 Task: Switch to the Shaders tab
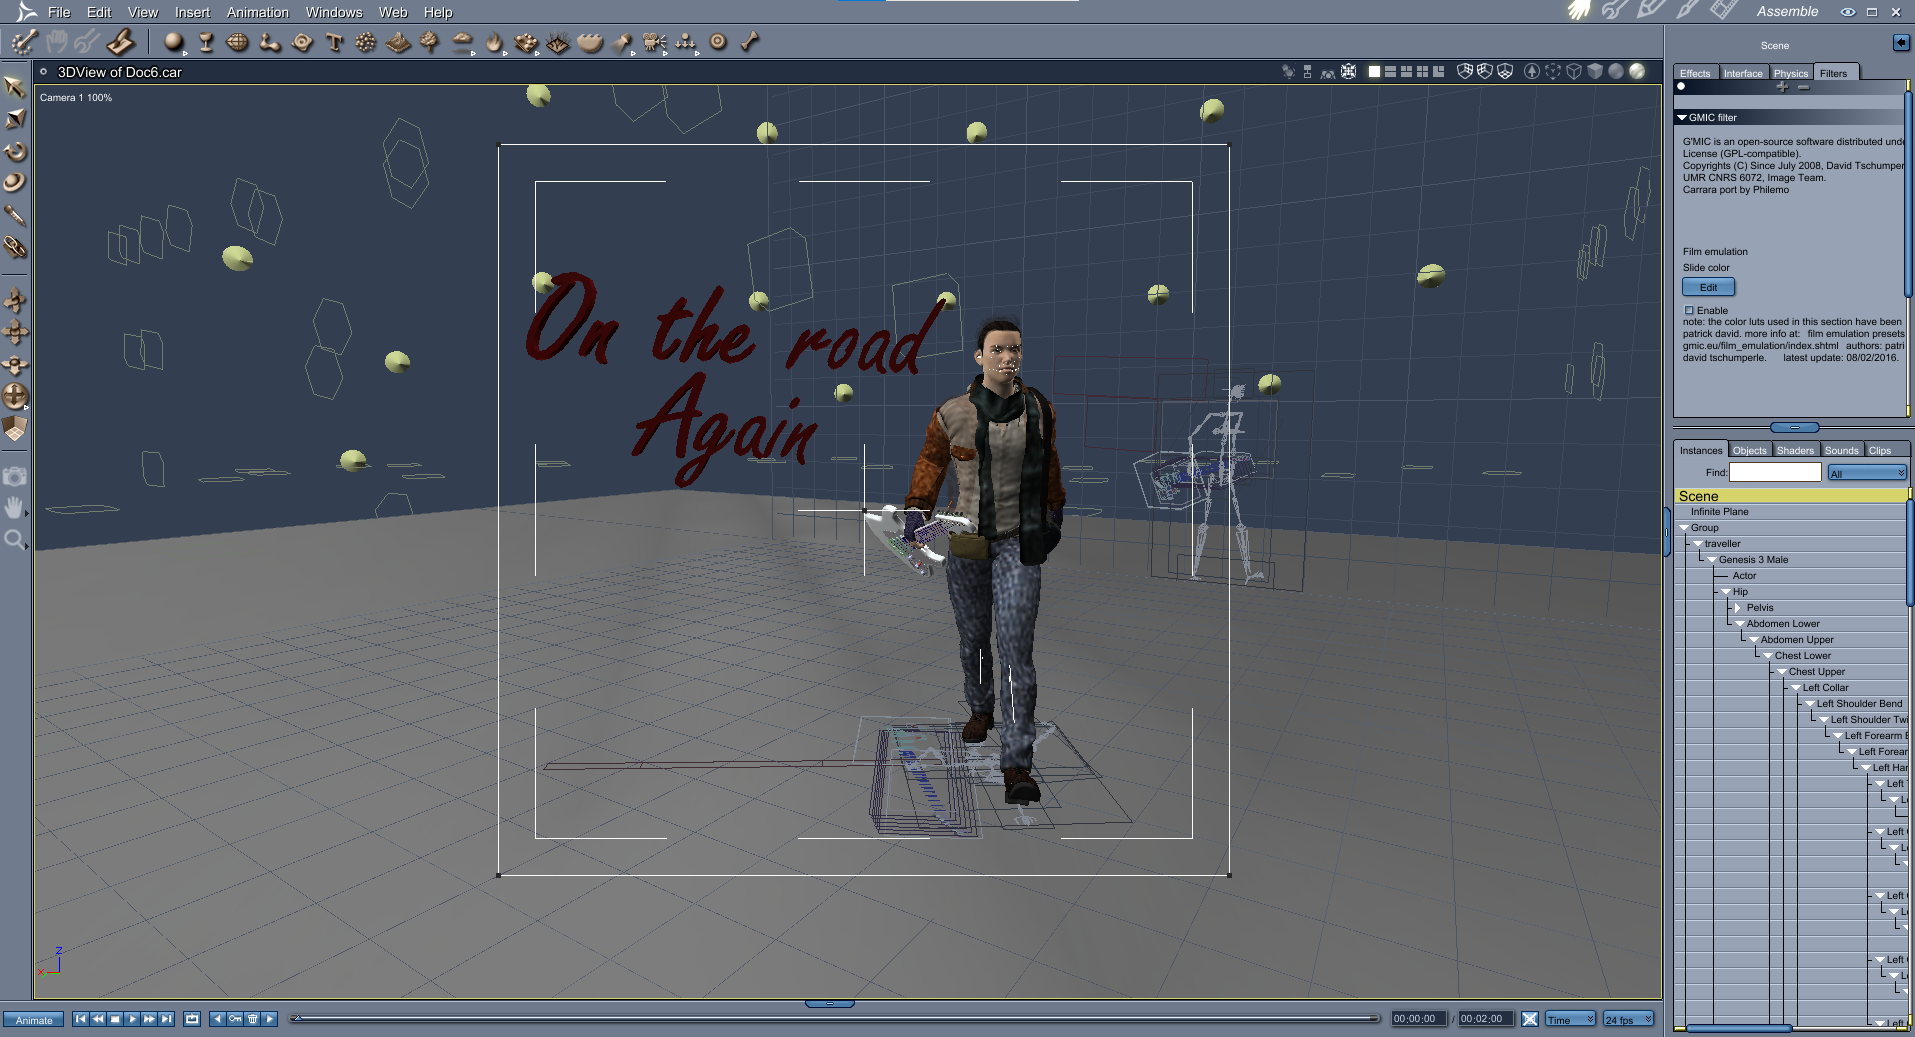click(x=1795, y=451)
